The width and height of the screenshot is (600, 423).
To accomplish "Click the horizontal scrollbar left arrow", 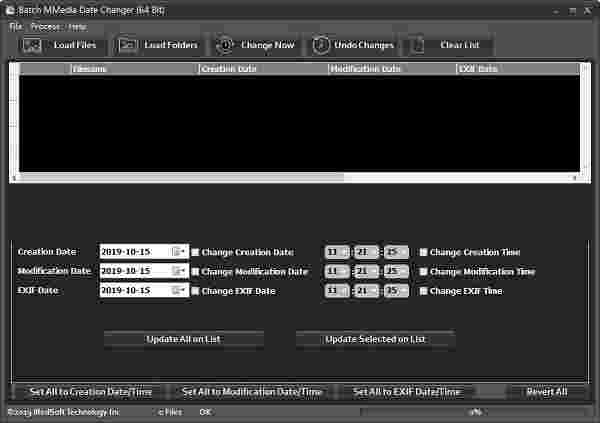I will [x=15, y=177].
